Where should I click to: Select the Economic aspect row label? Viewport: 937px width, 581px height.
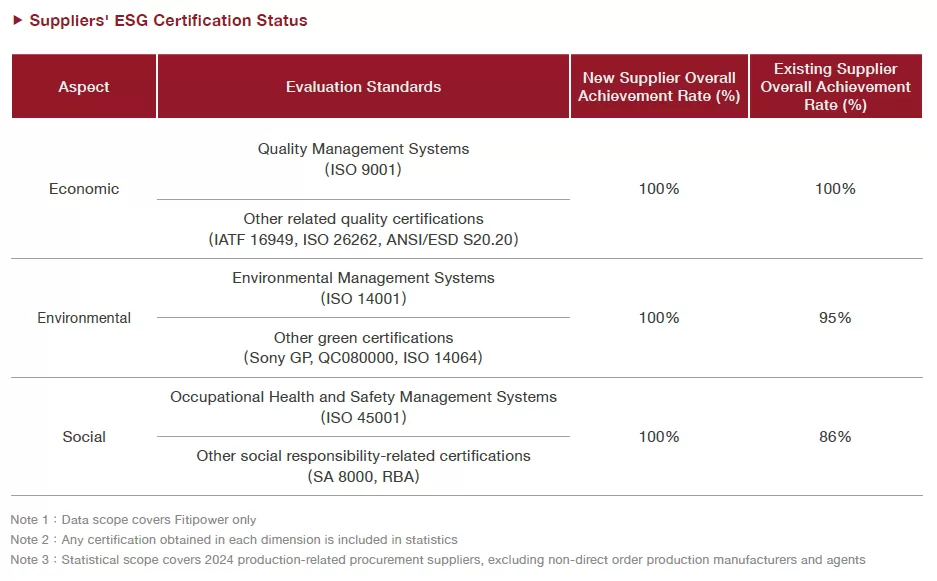(x=84, y=189)
